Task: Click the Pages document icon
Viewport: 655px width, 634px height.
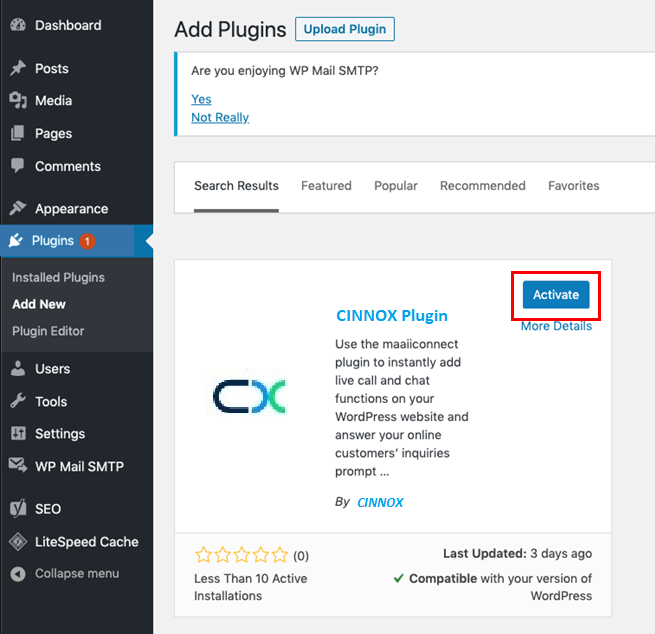Action: click(x=18, y=133)
